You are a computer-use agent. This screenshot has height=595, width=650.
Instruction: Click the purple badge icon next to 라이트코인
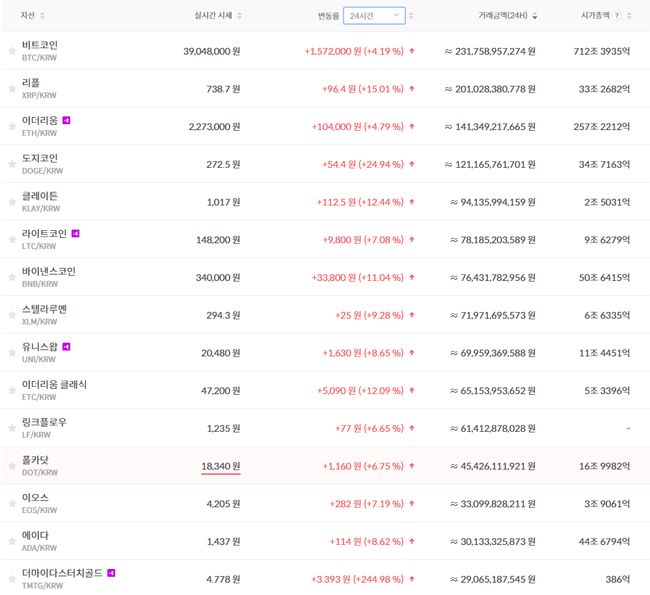(75, 233)
